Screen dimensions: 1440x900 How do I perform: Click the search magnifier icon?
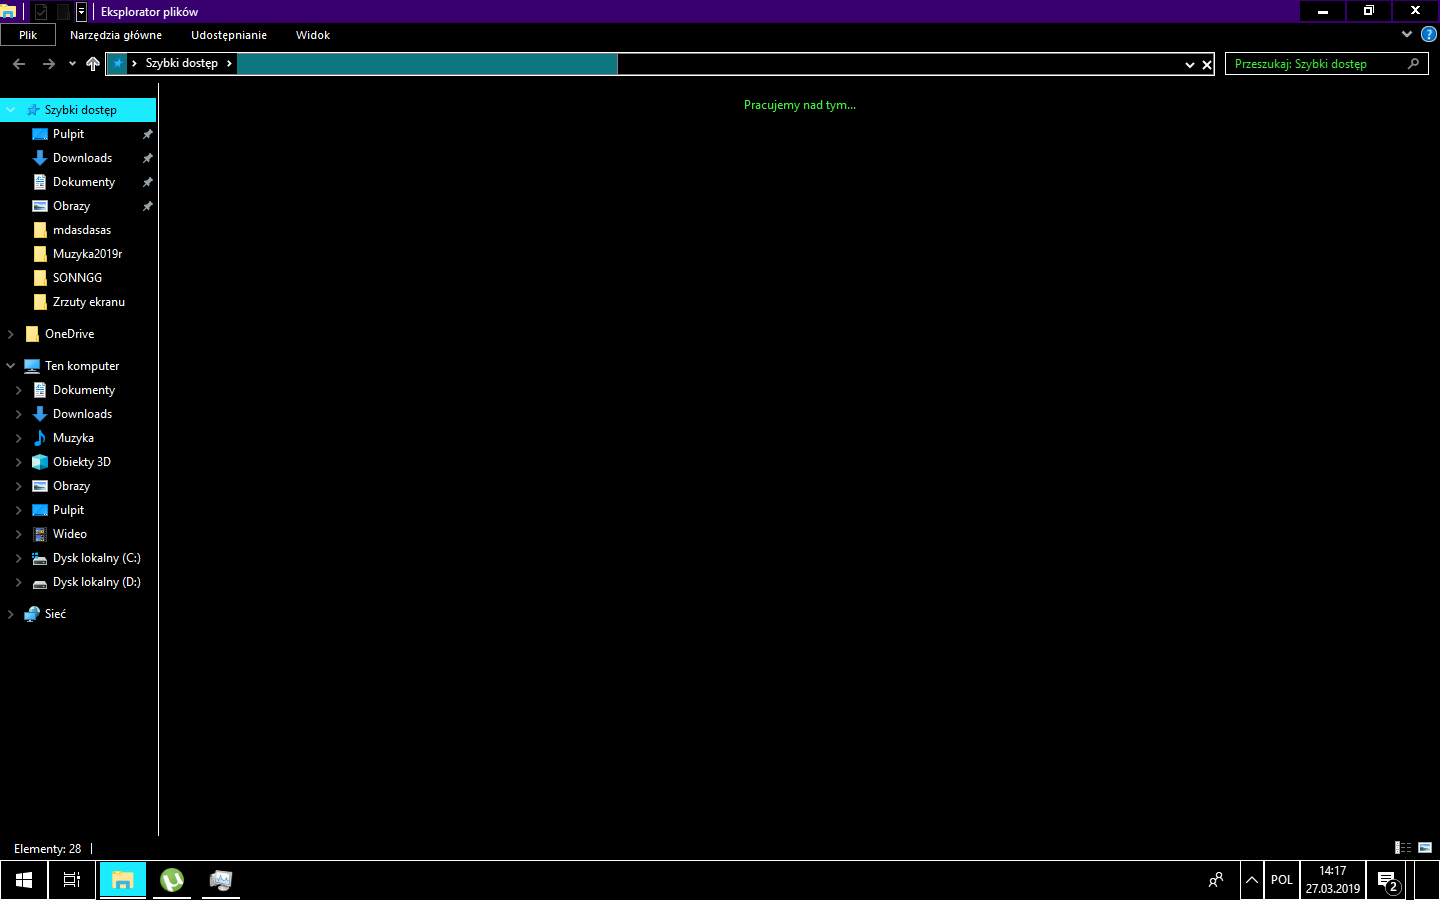click(x=1413, y=64)
